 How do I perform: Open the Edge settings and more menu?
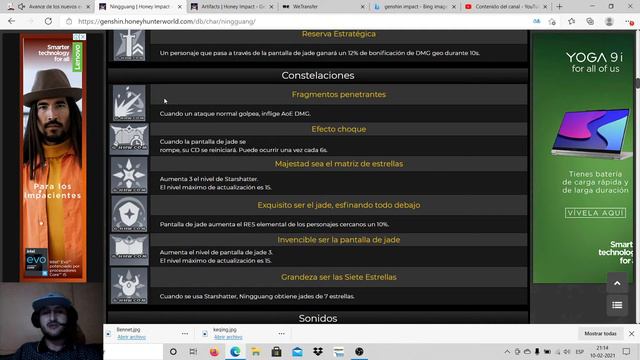tap(629, 21)
